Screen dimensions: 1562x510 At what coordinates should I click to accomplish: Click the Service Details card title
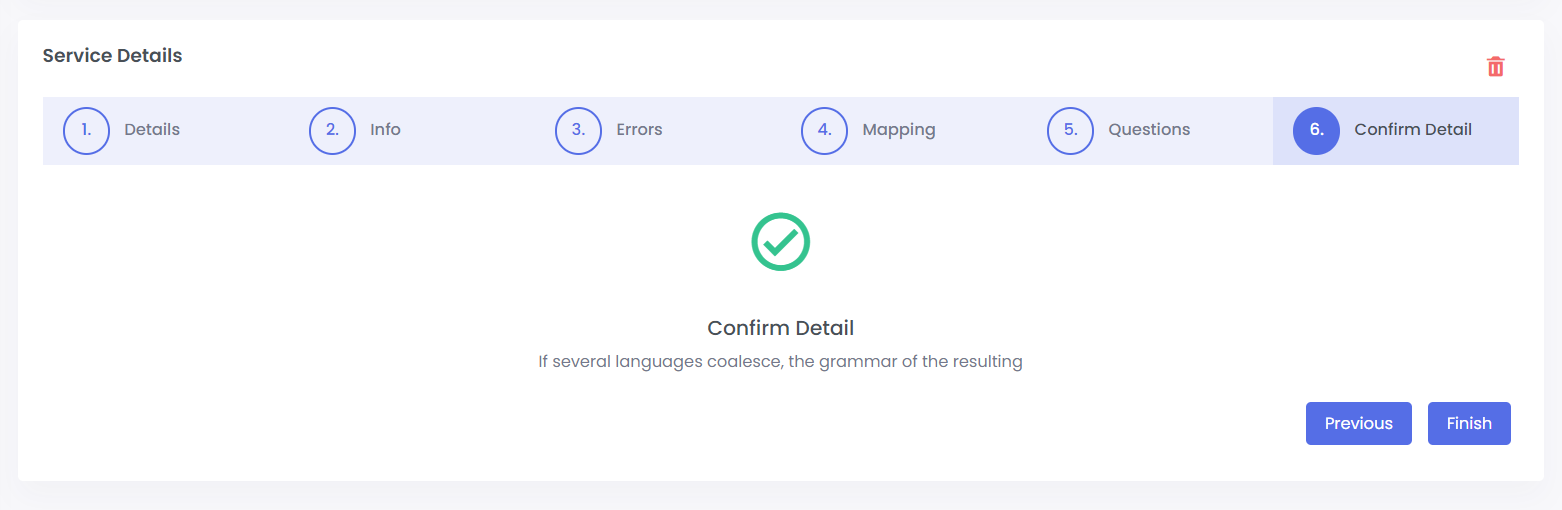click(x=112, y=56)
